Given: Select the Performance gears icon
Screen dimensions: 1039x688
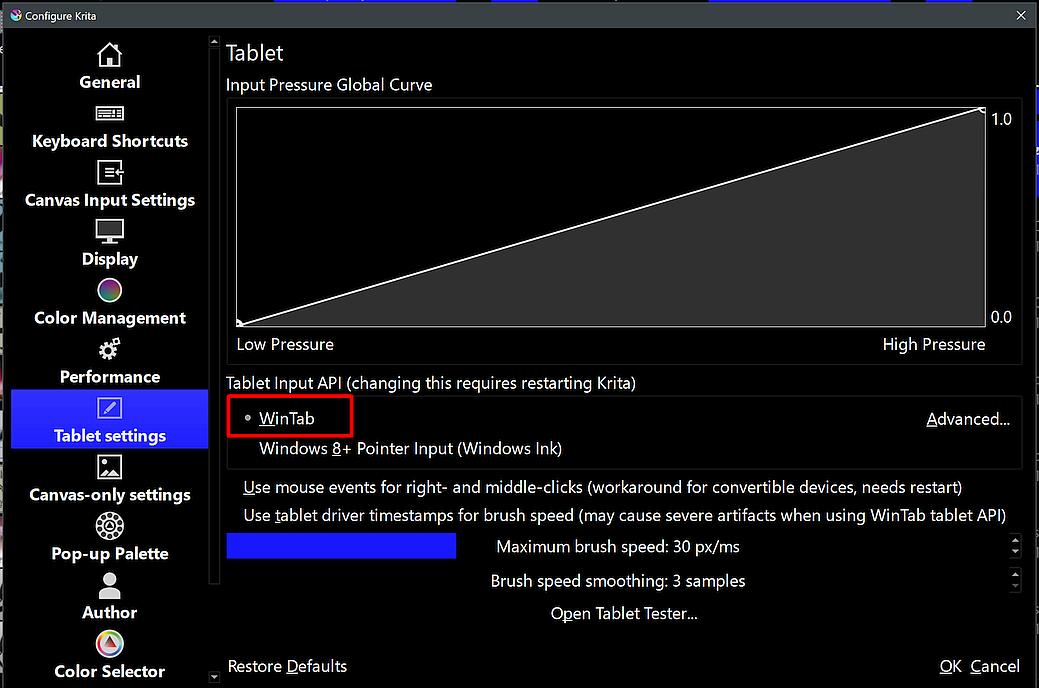Looking at the screenshot, I should pyautogui.click(x=109, y=349).
